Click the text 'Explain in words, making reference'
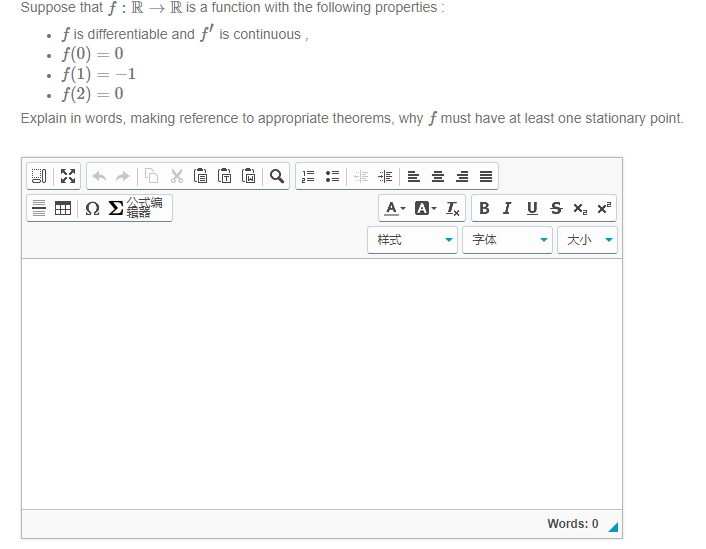The height and width of the screenshot is (549, 706). pyautogui.click(x=129, y=118)
